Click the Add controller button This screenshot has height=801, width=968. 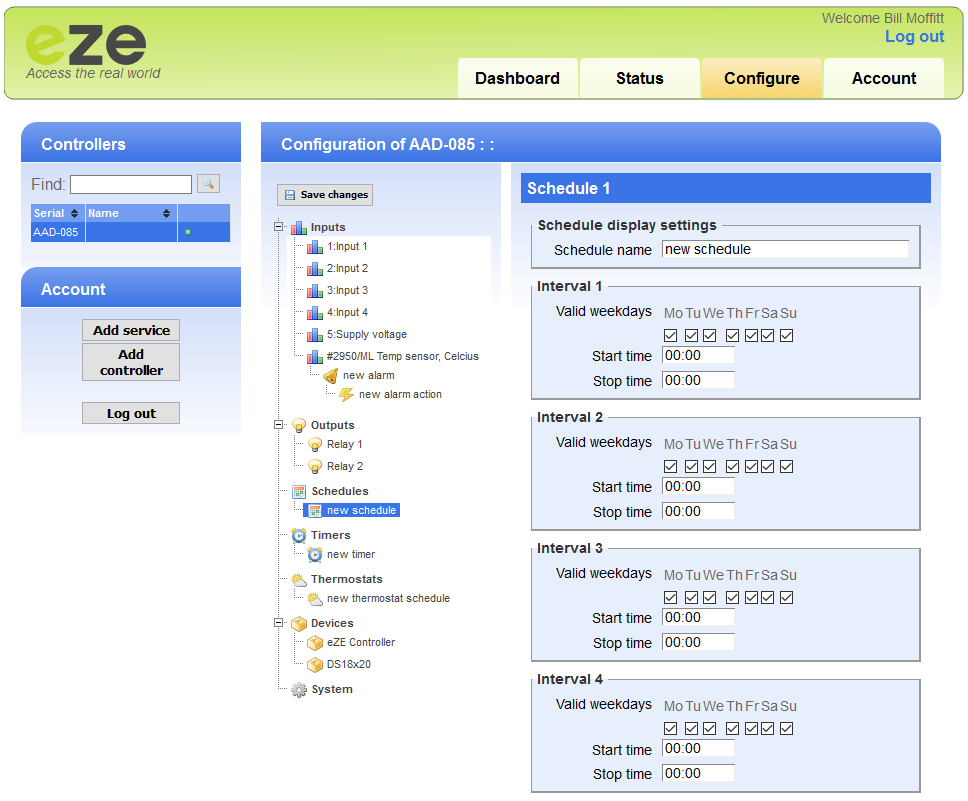[x=131, y=362]
